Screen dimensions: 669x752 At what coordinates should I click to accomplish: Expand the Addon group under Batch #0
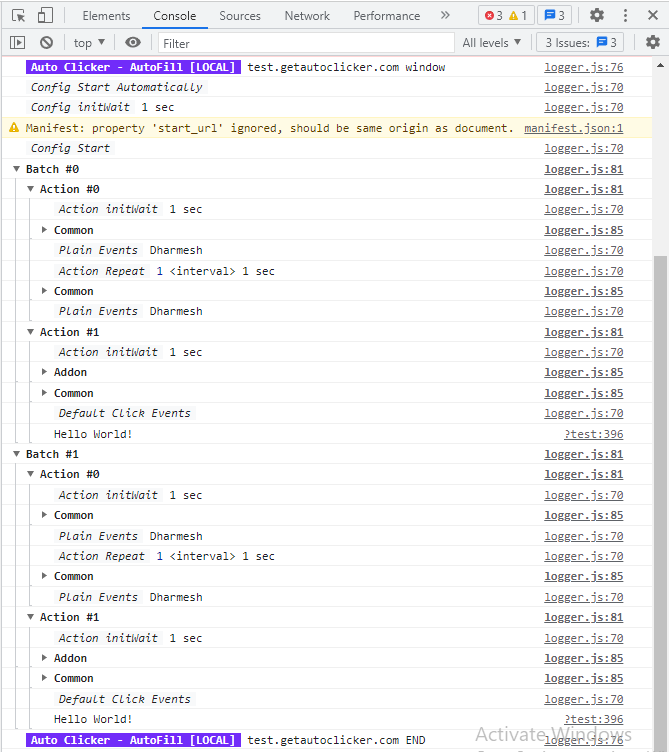(x=45, y=372)
